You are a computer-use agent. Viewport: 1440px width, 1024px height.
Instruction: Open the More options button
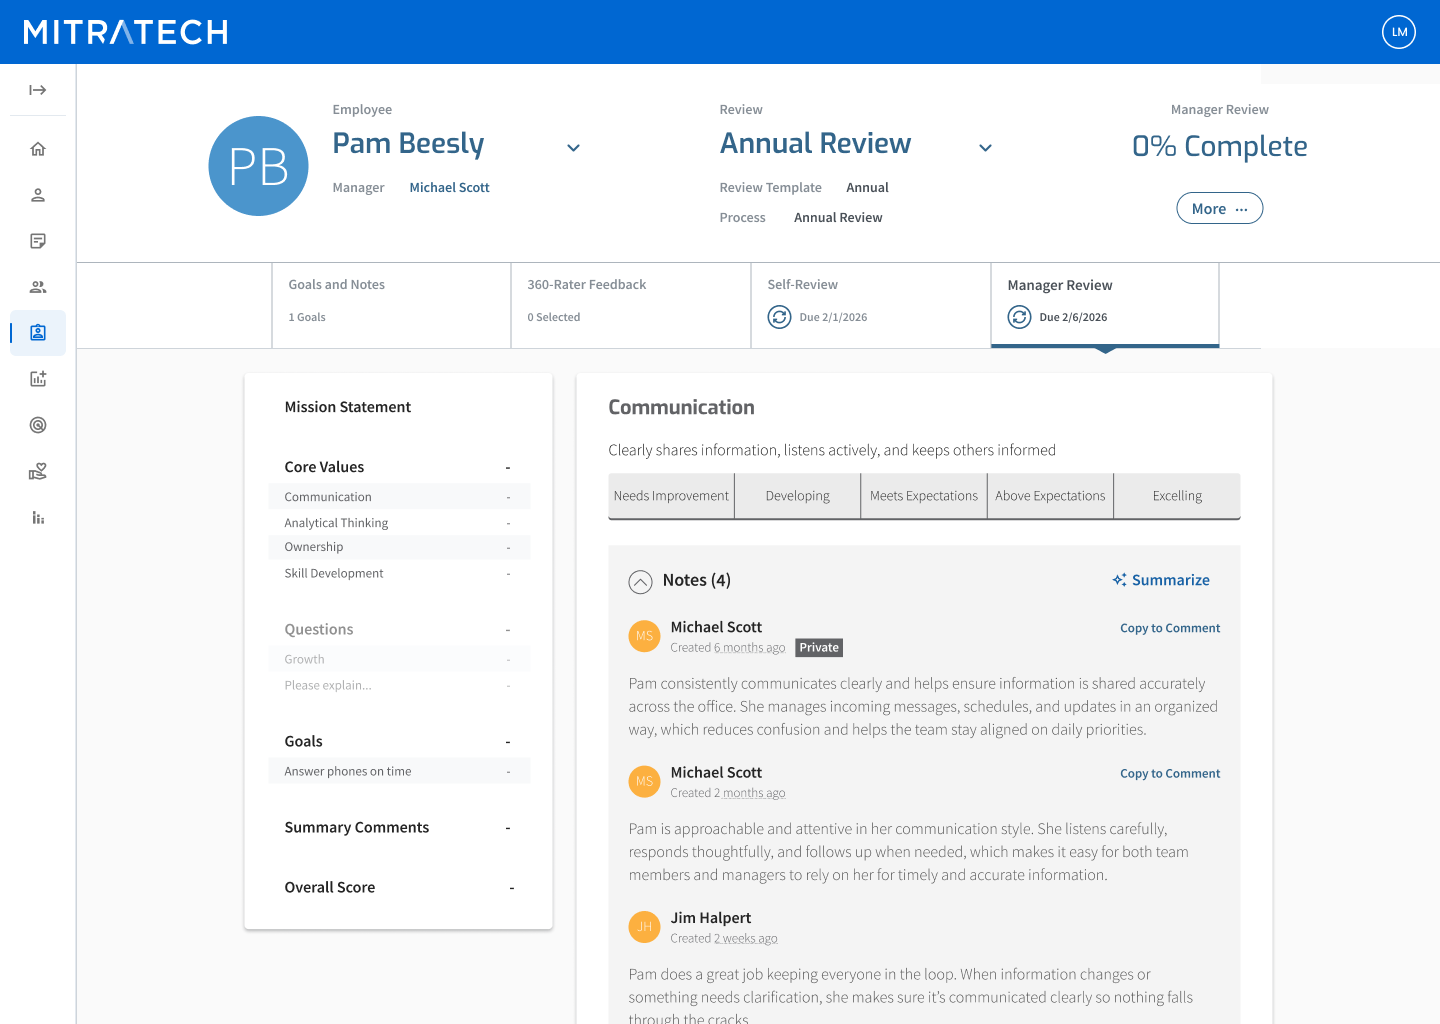coord(1219,208)
